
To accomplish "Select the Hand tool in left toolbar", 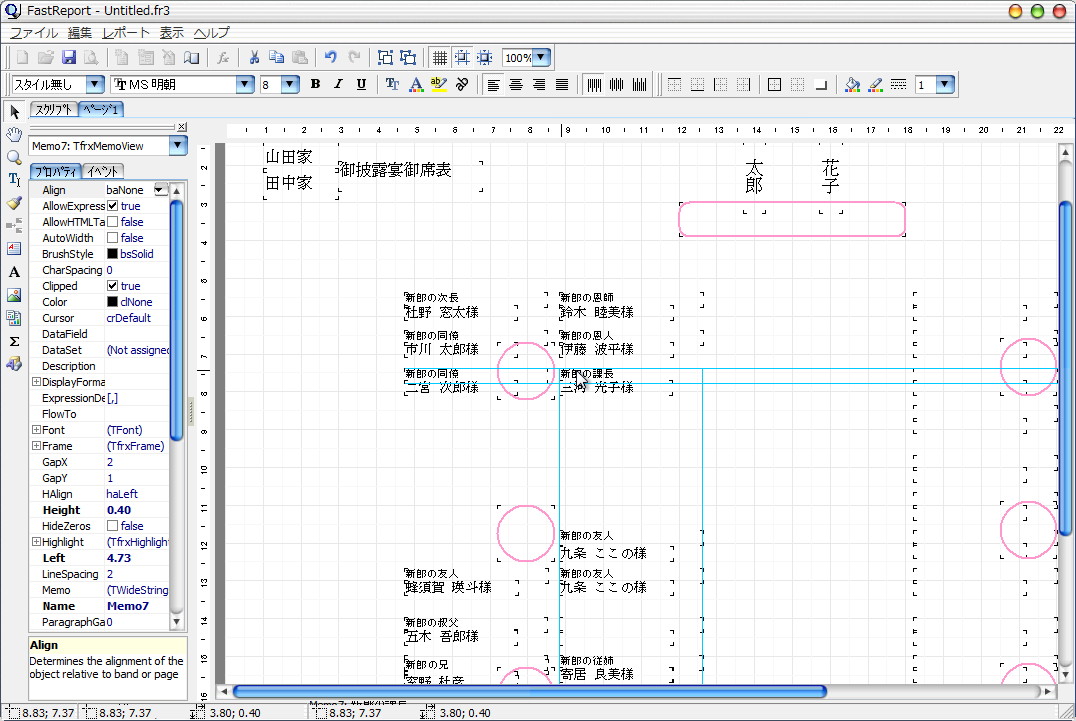I will (14, 134).
